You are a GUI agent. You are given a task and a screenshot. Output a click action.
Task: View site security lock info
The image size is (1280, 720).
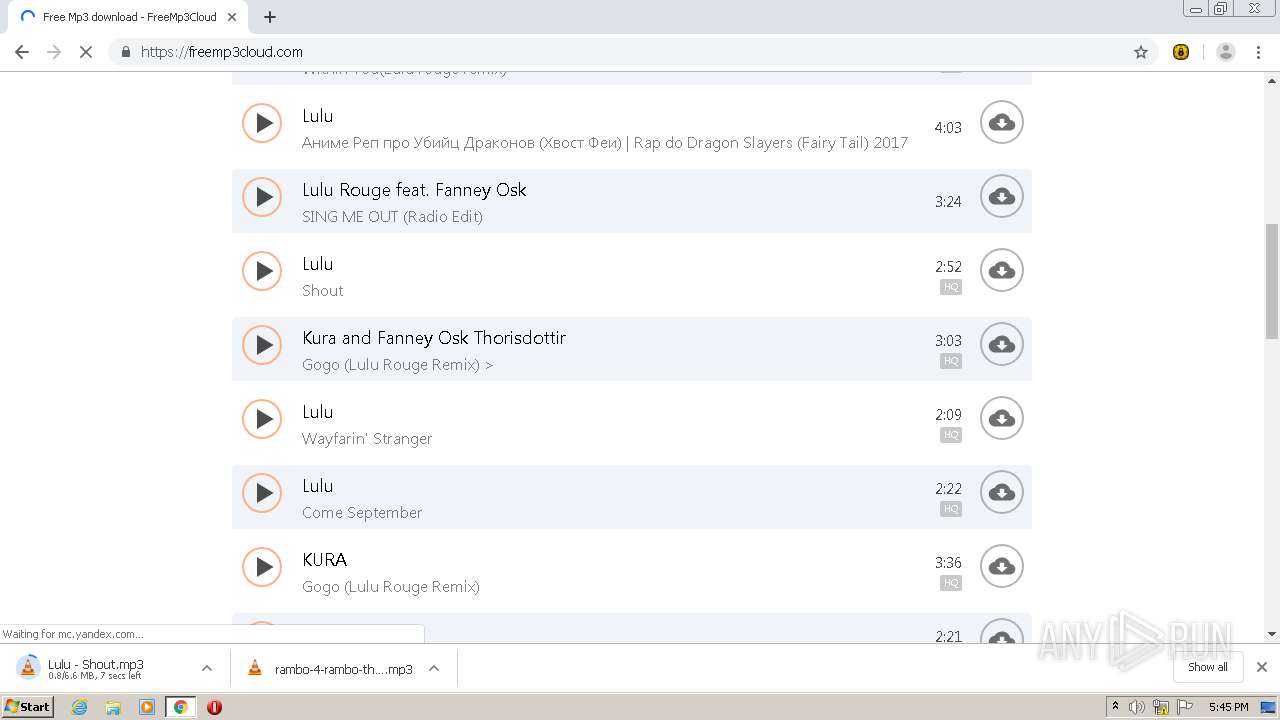coord(125,52)
